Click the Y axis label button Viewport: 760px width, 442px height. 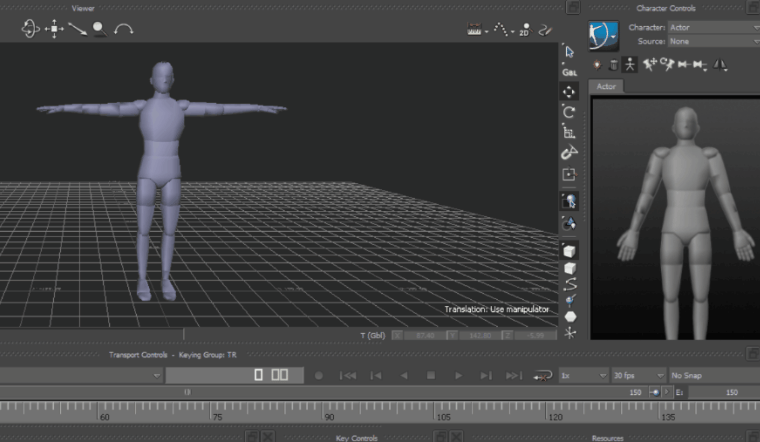point(452,335)
